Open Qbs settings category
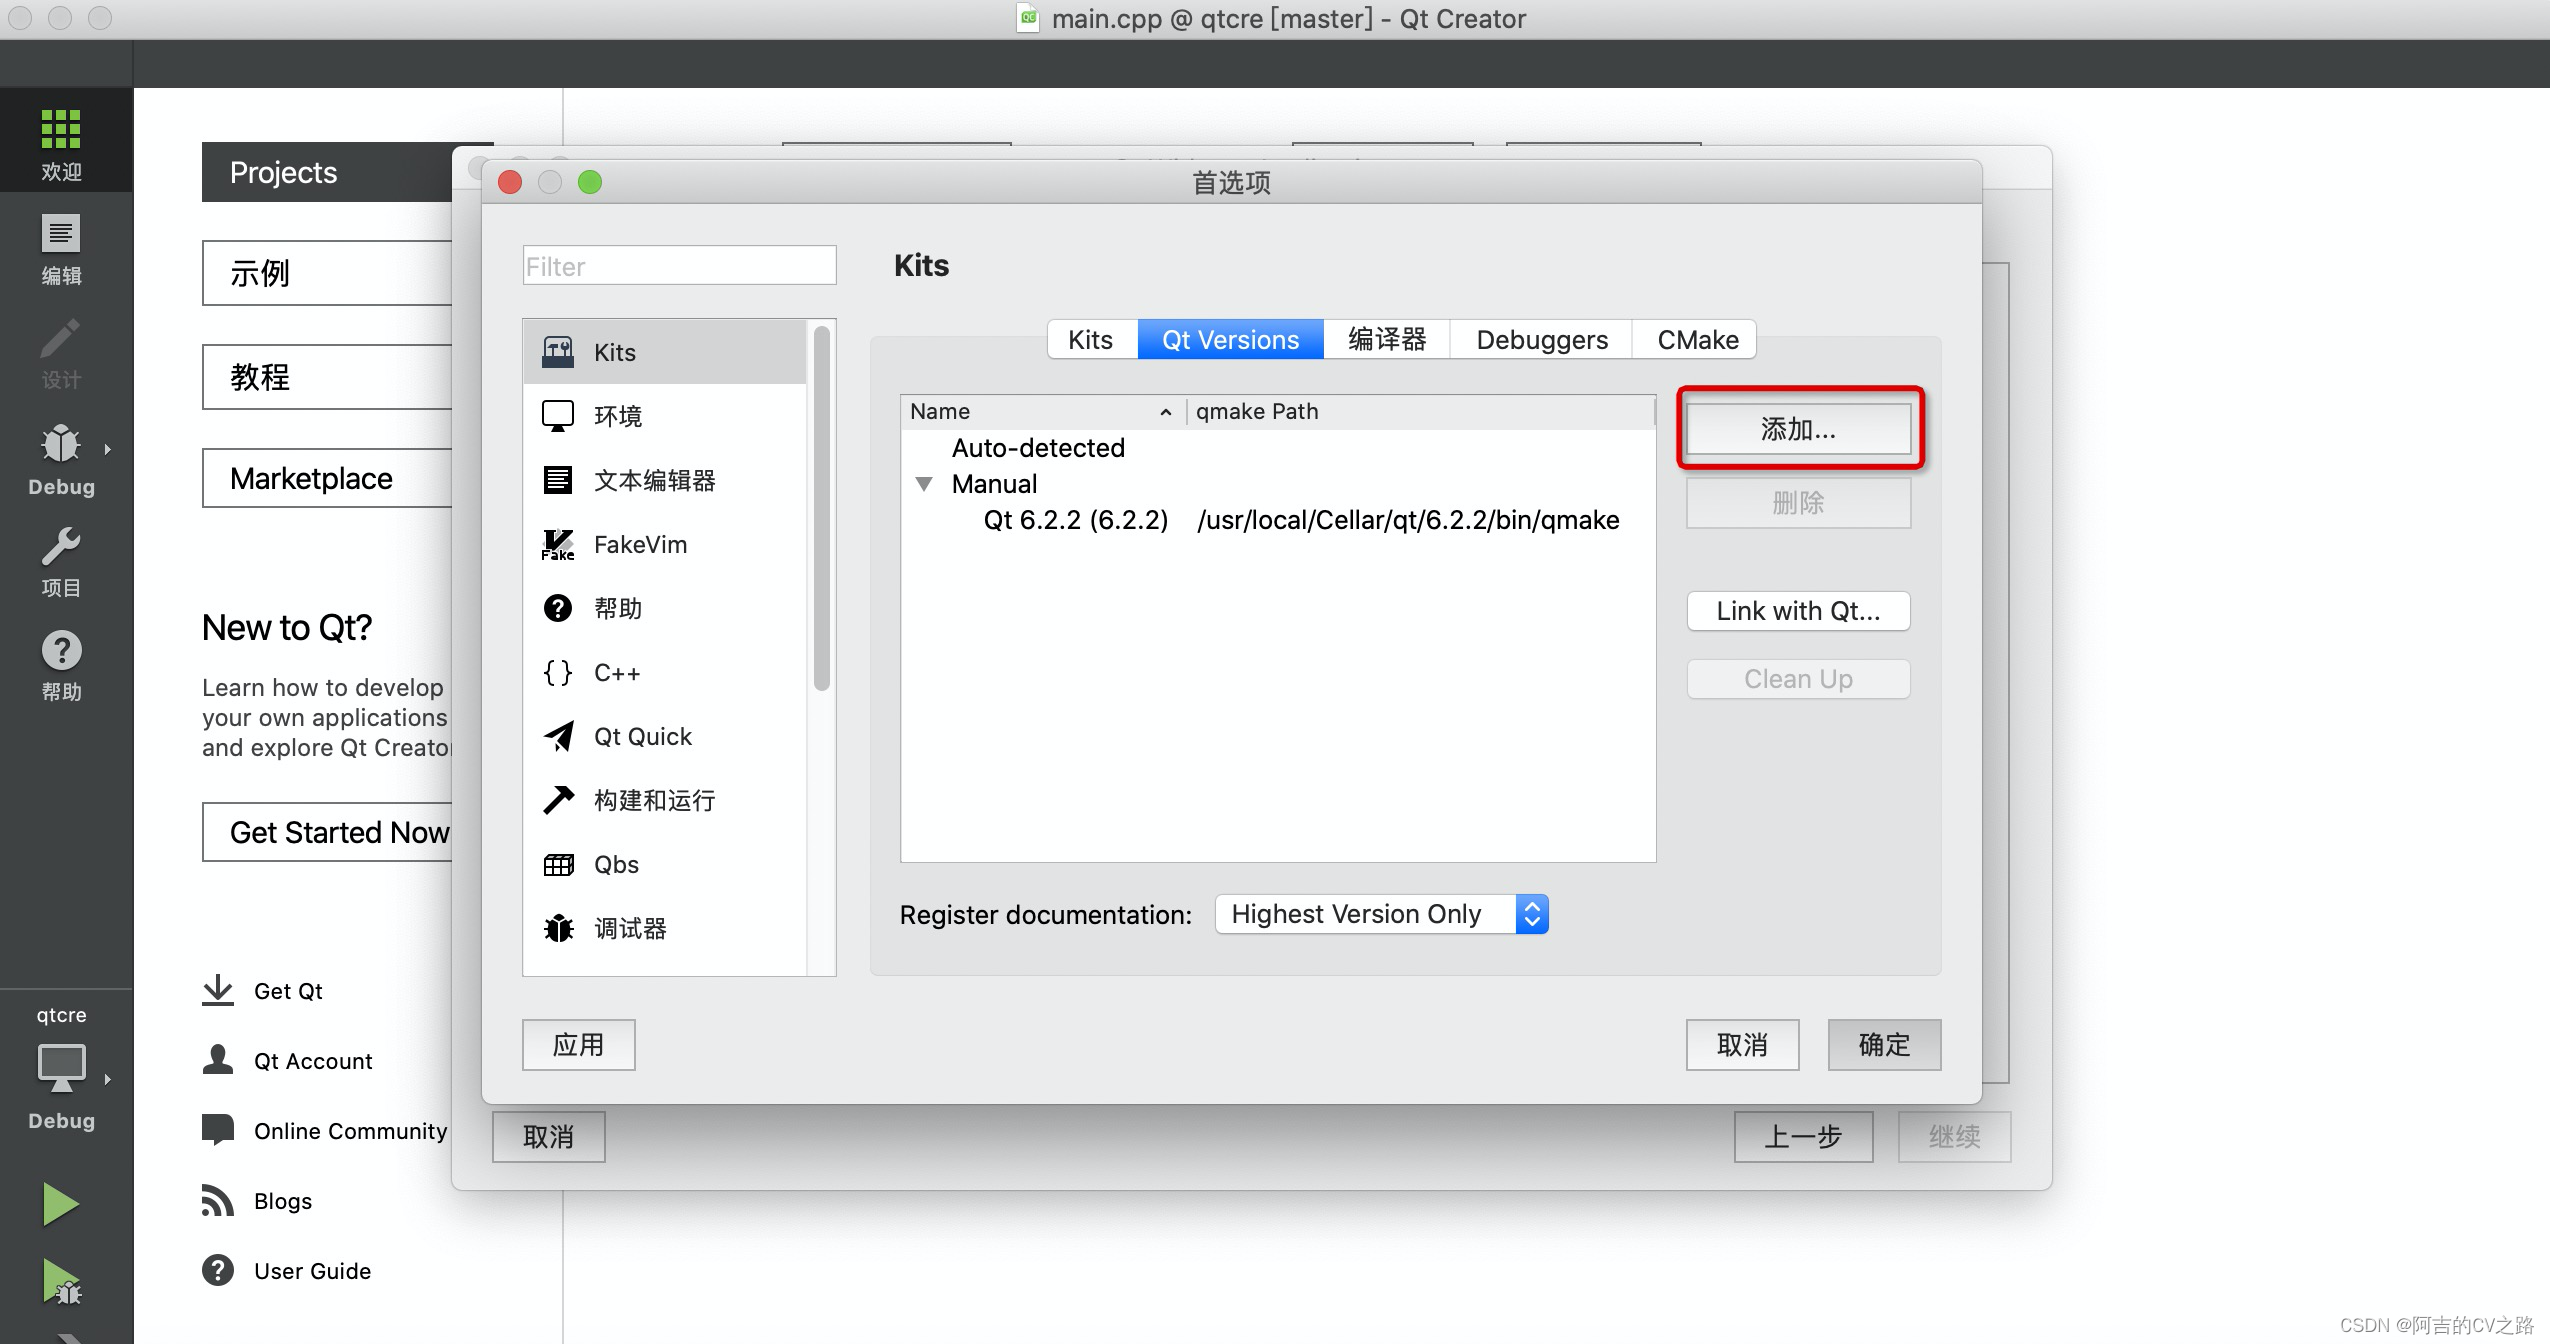The width and height of the screenshot is (2550, 1344). point(665,865)
